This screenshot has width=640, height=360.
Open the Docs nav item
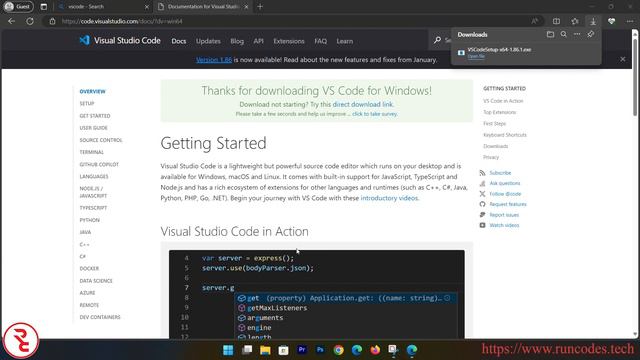pyautogui.click(x=179, y=41)
